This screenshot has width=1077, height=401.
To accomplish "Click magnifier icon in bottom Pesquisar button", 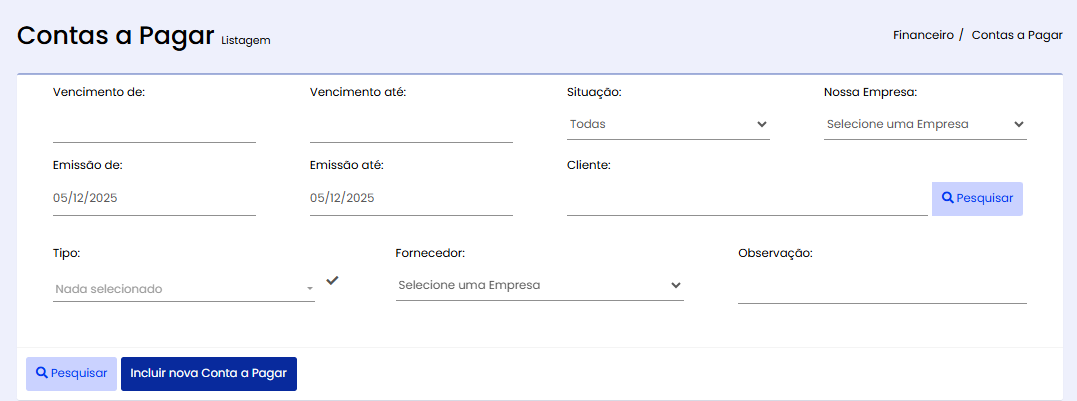I will (x=42, y=373).
